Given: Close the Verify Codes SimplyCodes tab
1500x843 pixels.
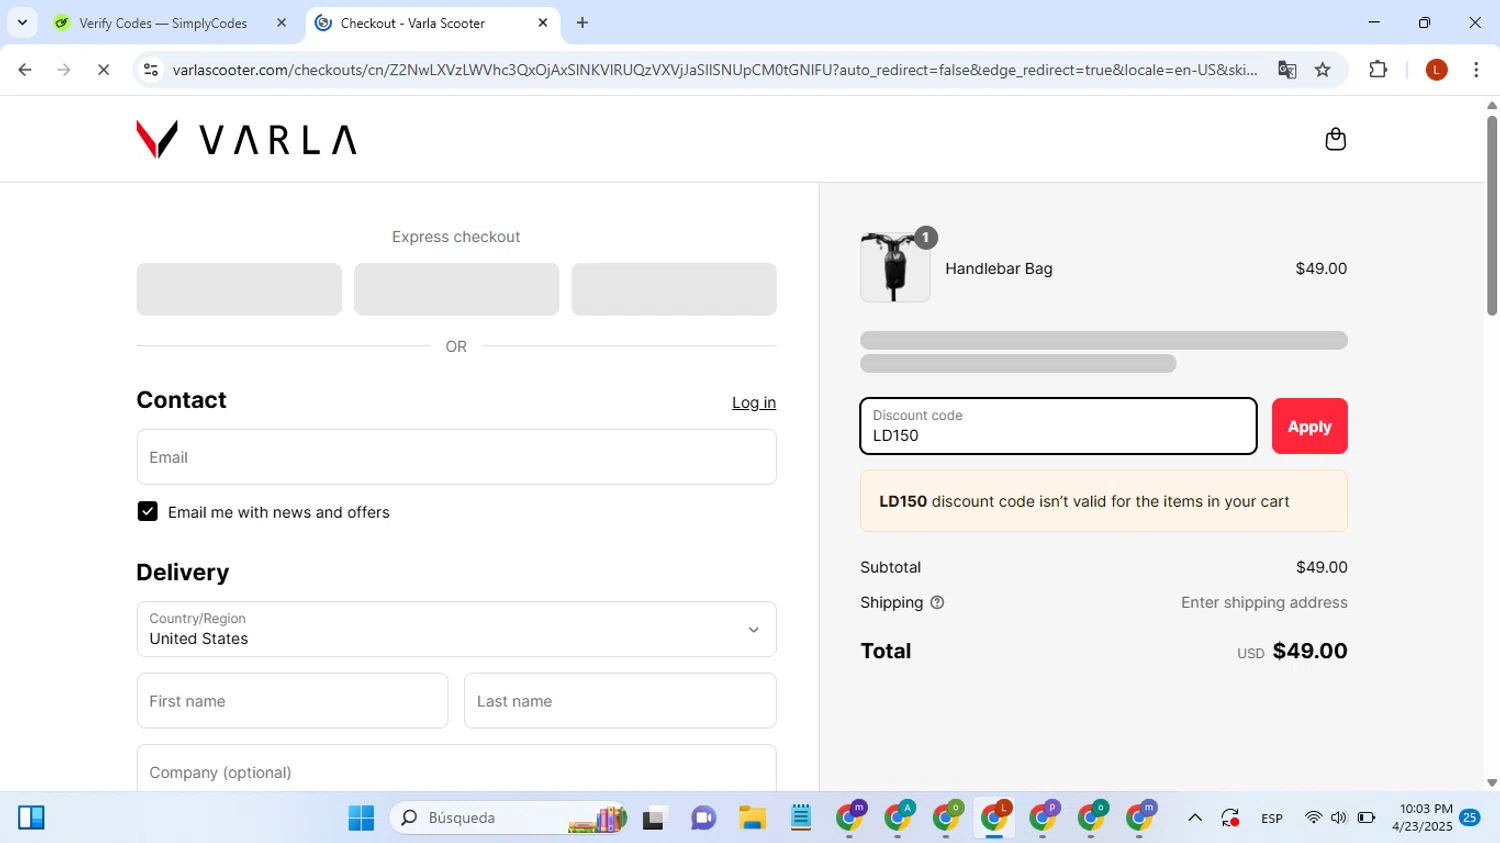Looking at the screenshot, I should click(x=281, y=23).
